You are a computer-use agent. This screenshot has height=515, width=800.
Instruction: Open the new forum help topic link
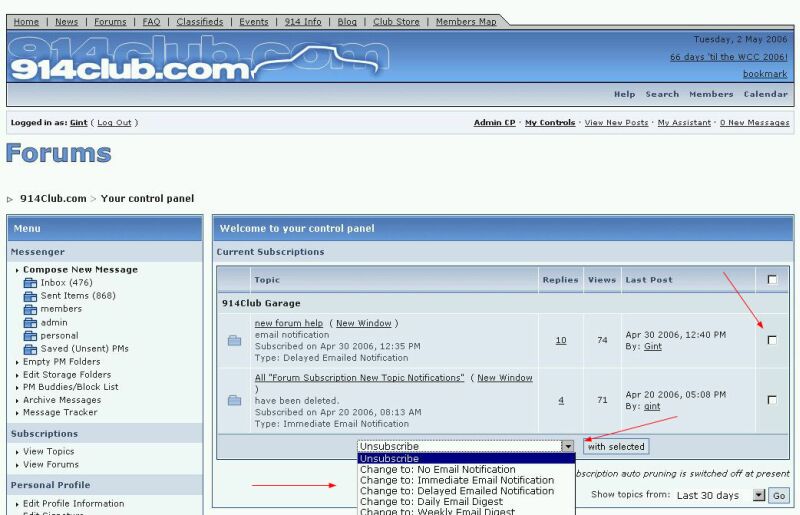pos(289,323)
